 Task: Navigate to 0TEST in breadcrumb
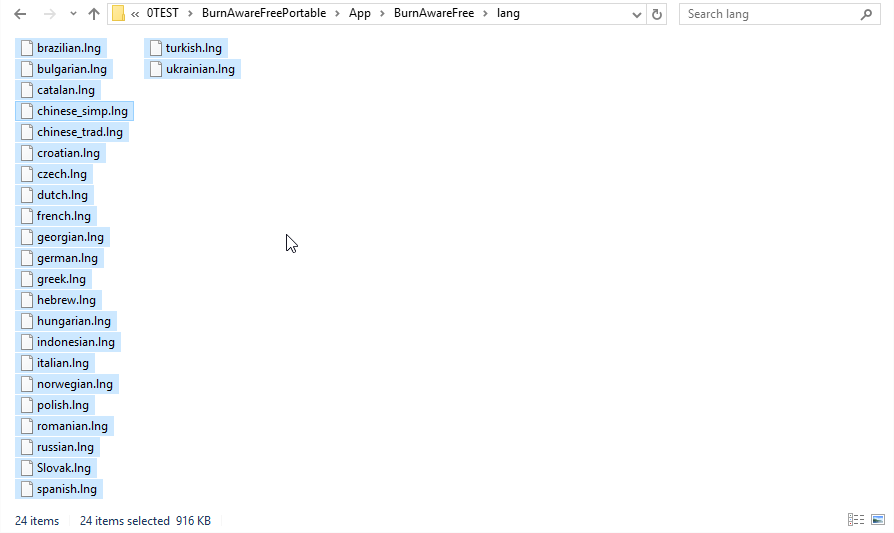click(162, 13)
